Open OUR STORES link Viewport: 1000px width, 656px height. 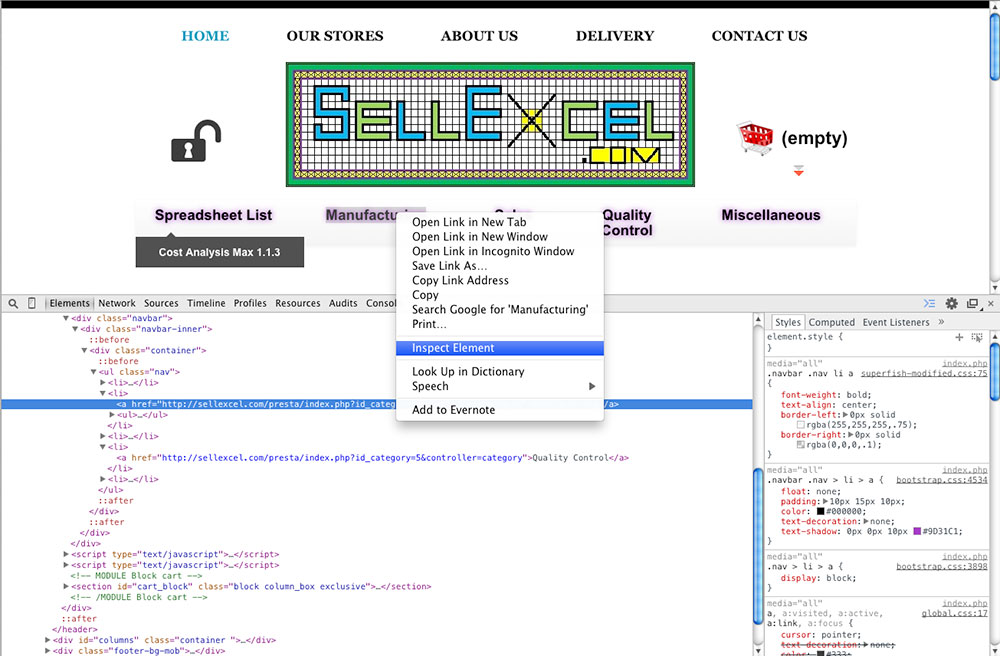pos(335,36)
